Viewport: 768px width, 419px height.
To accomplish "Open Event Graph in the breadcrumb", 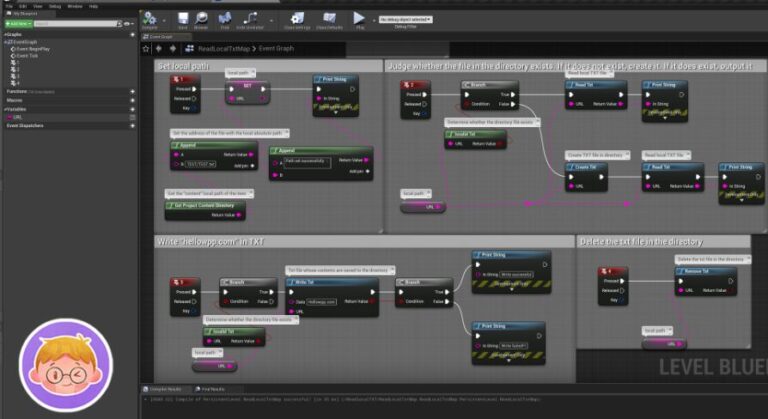I will tap(276, 49).
